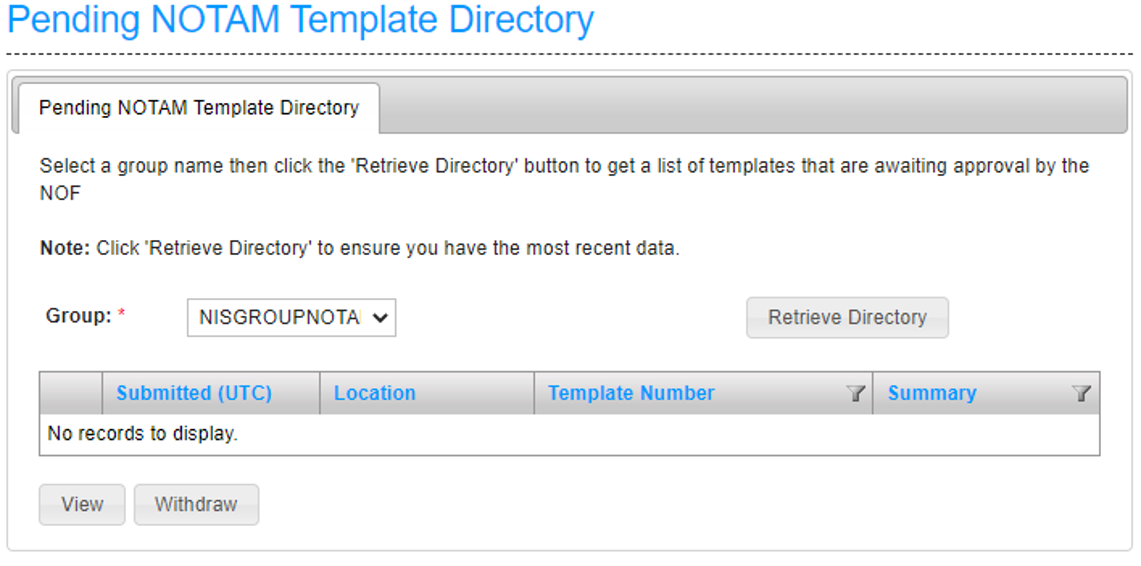Click the 'No records to display' row
Screen dimensions: 1141x566
tap(569, 434)
